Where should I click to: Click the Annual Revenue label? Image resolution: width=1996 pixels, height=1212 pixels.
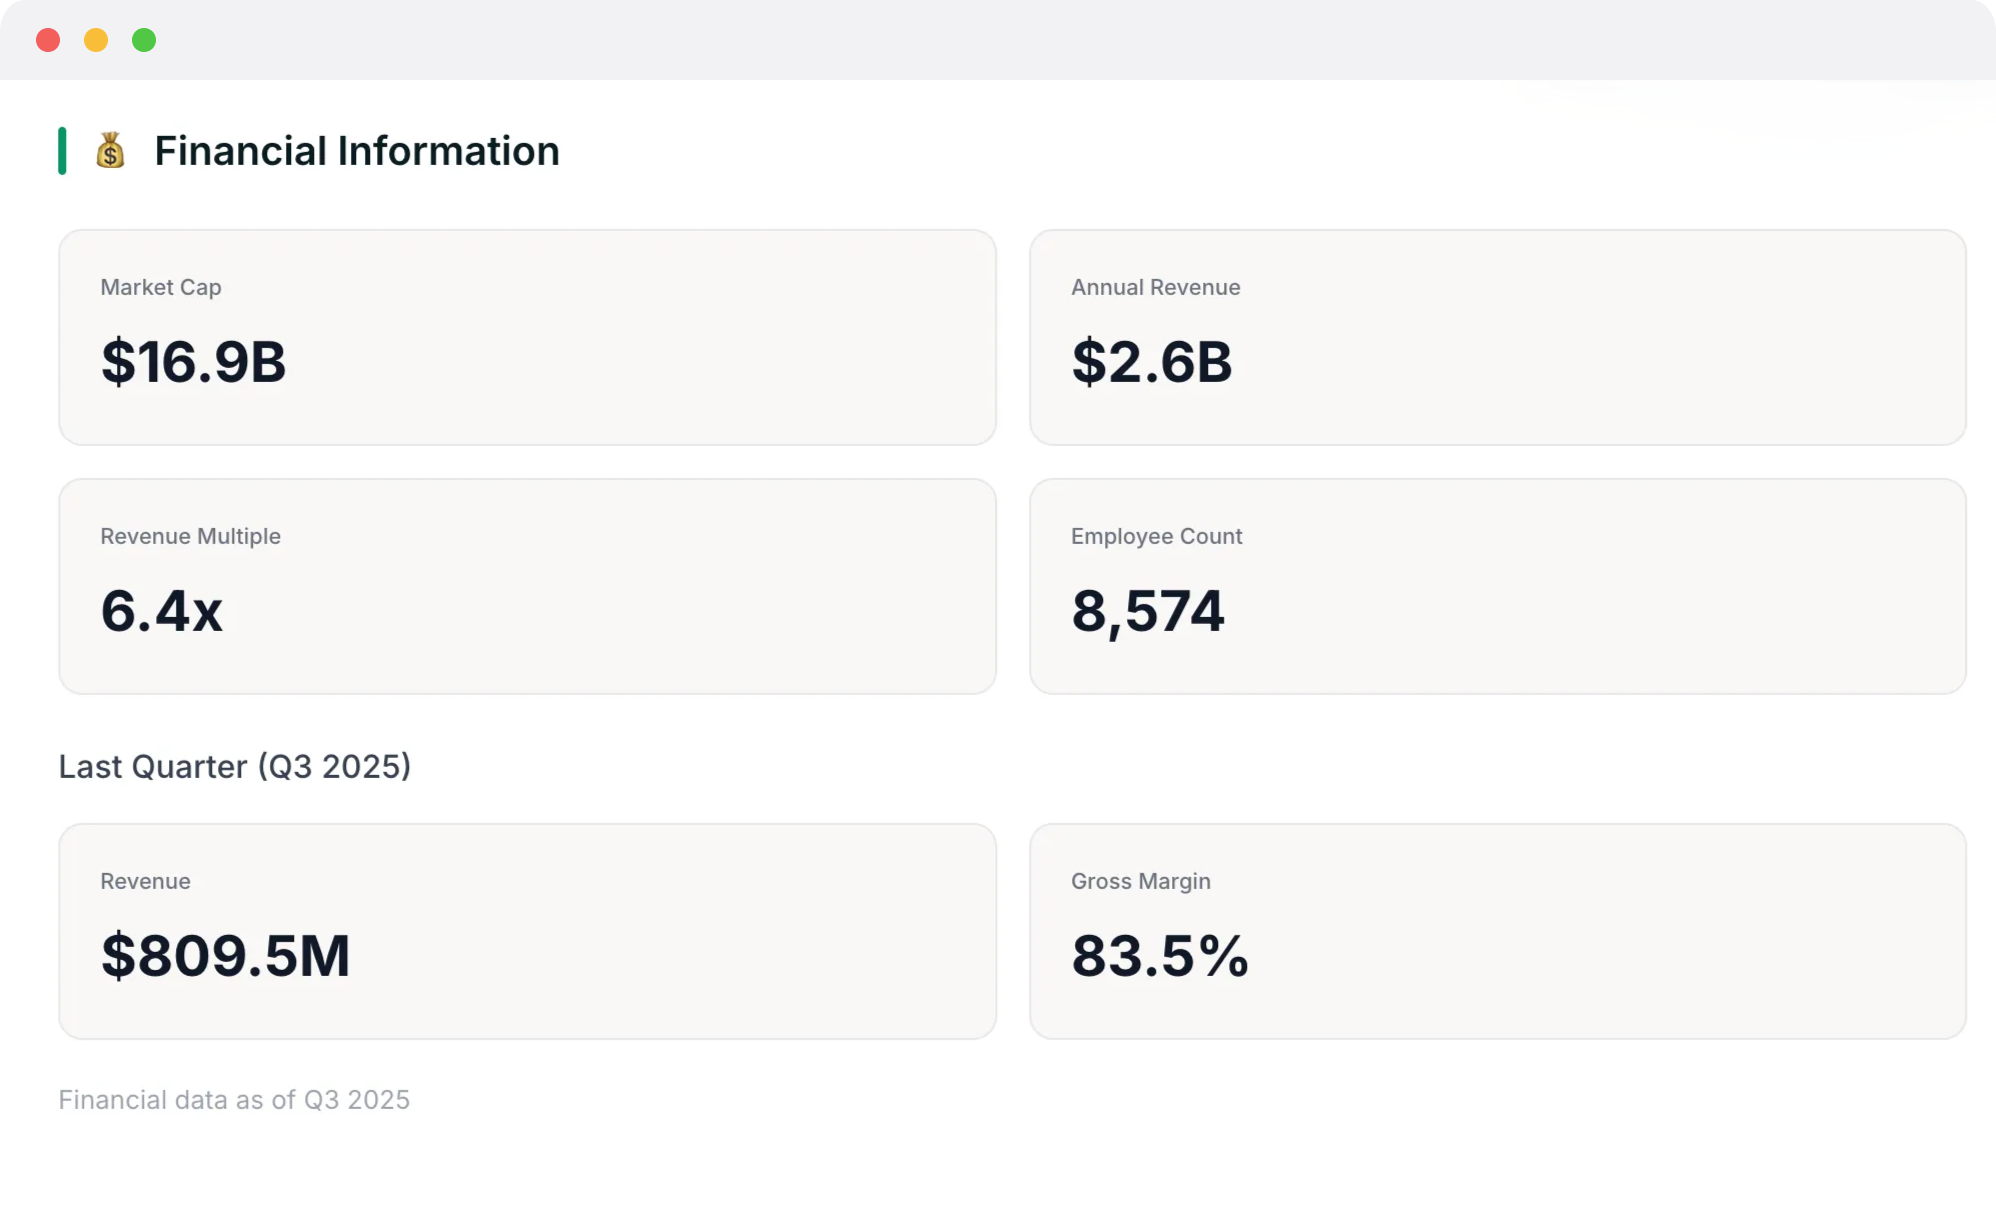(x=1155, y=287)
